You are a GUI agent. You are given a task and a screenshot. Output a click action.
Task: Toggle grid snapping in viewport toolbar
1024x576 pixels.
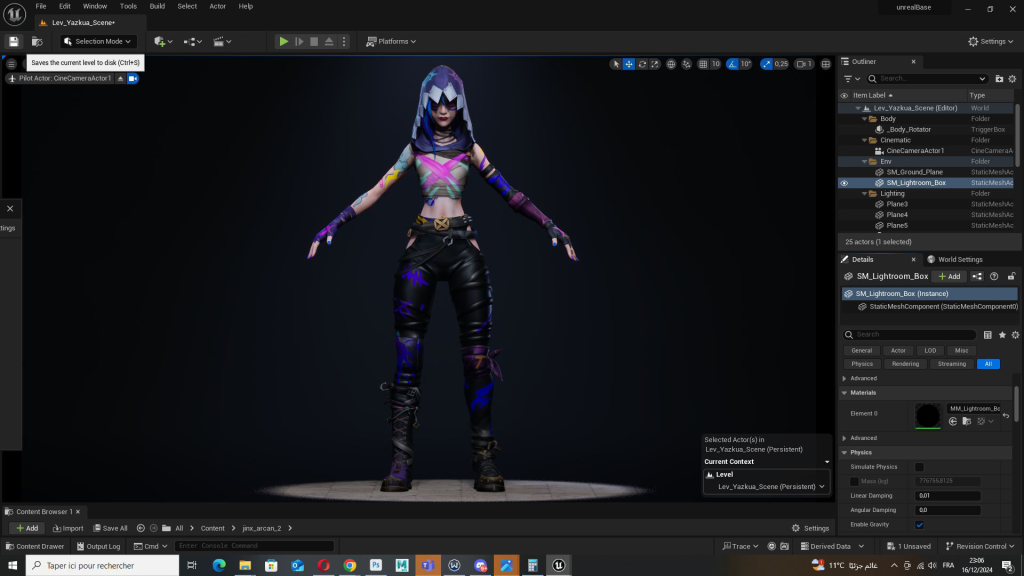(703, 64)
